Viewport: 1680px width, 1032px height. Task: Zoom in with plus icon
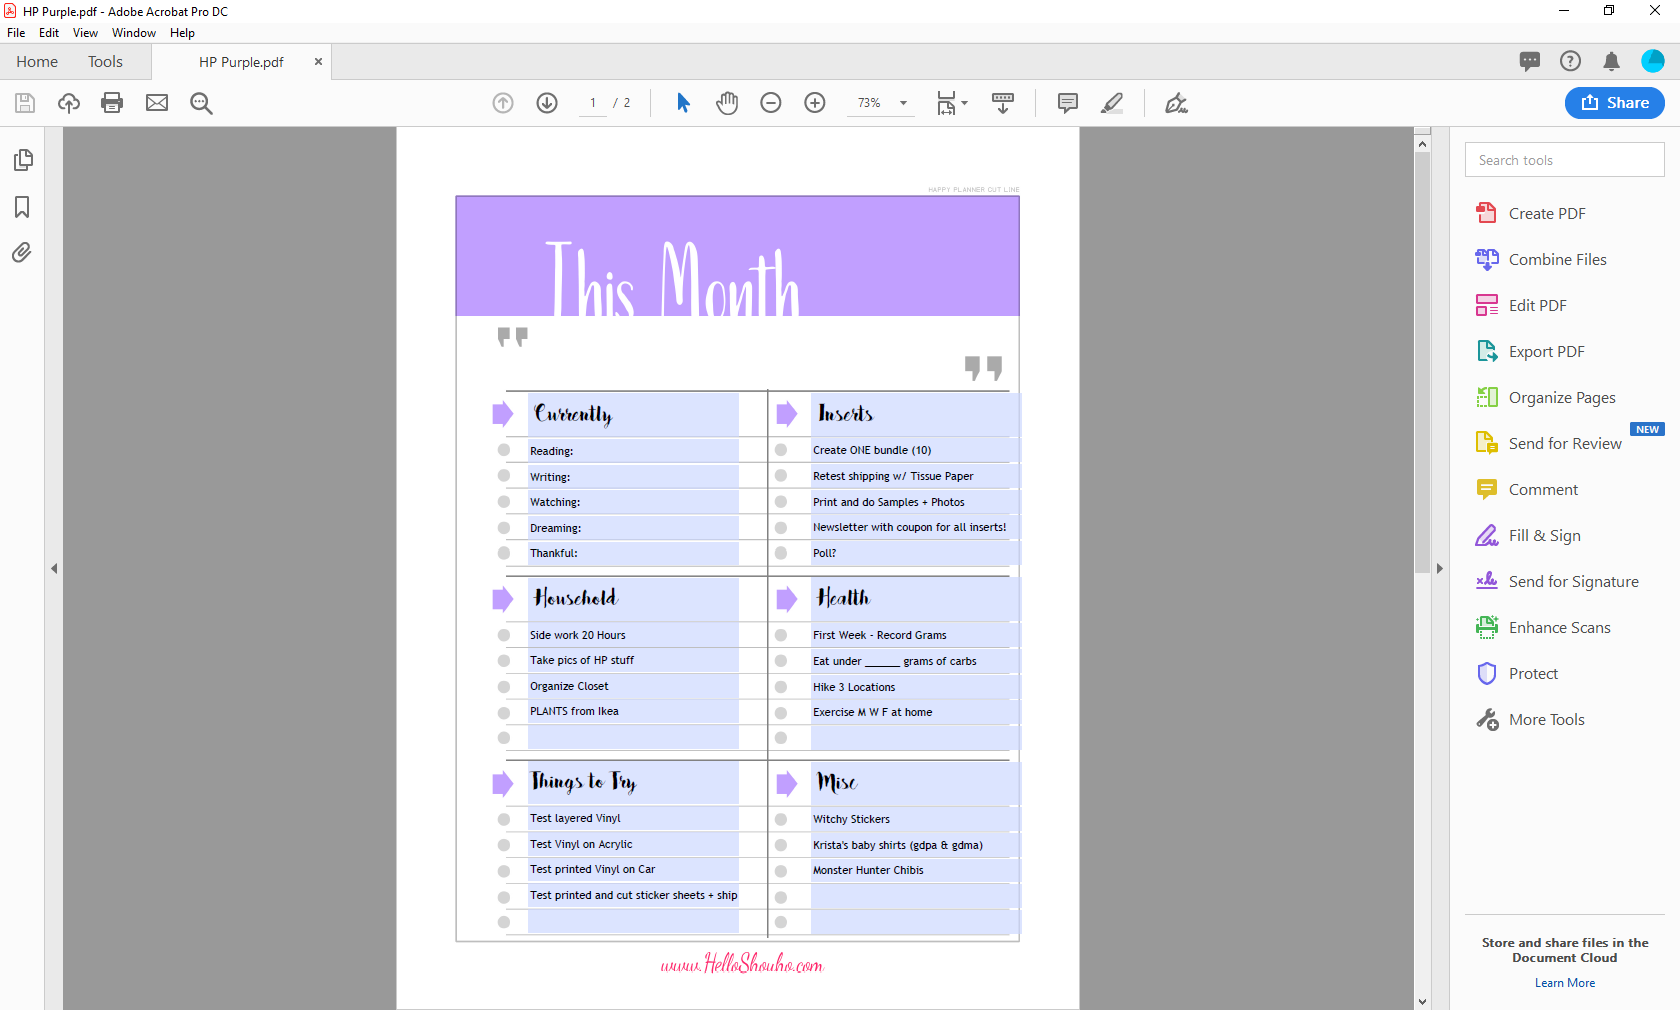click(815, 103)
